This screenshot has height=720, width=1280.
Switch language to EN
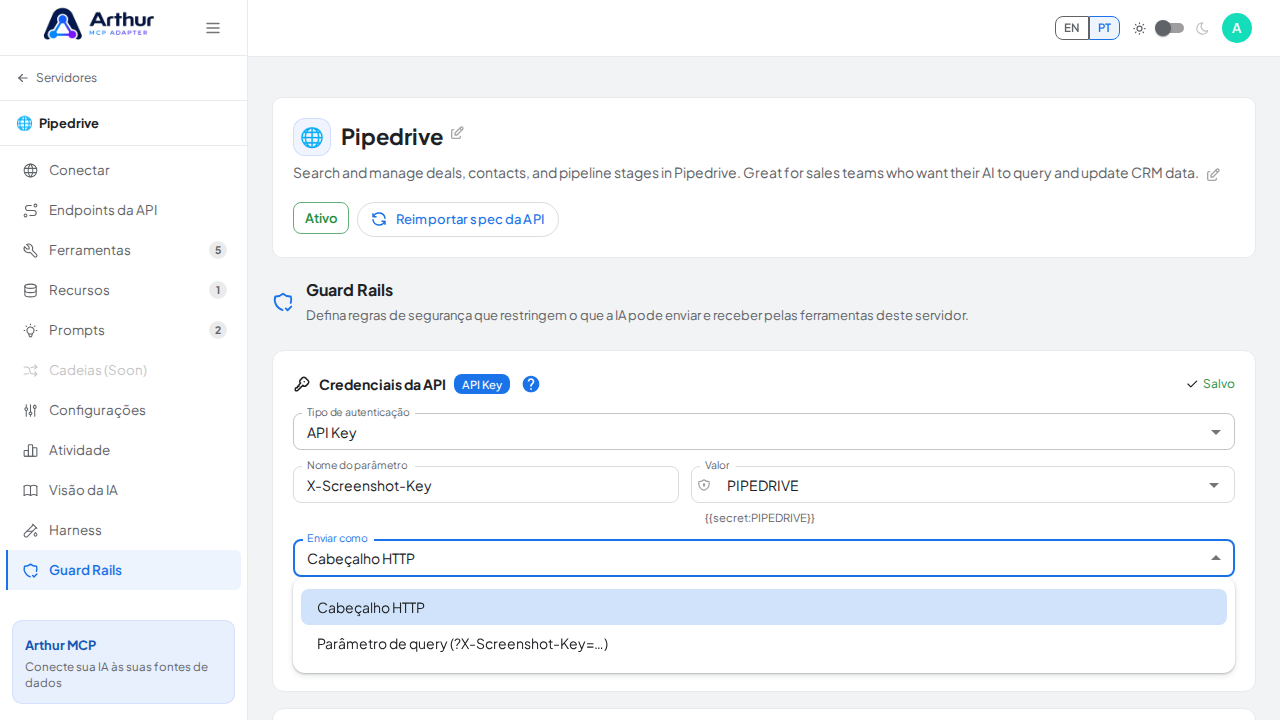point(1072,28)
